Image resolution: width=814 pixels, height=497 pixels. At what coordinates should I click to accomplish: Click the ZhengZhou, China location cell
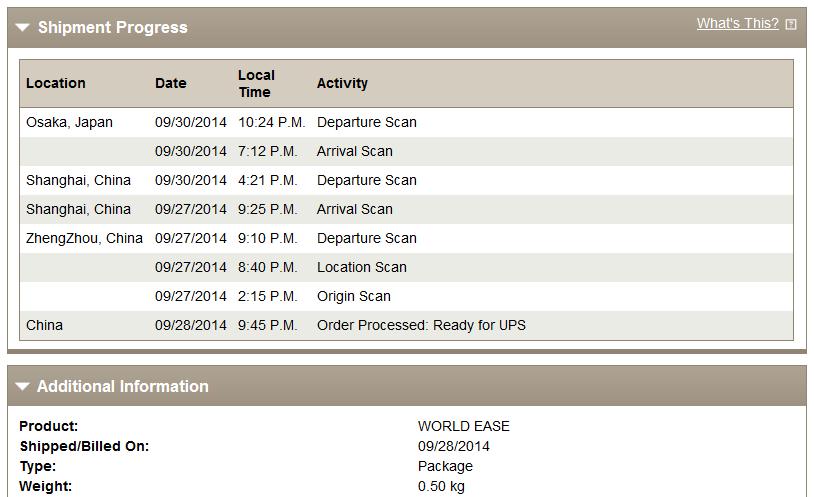[x=84, y=238]
